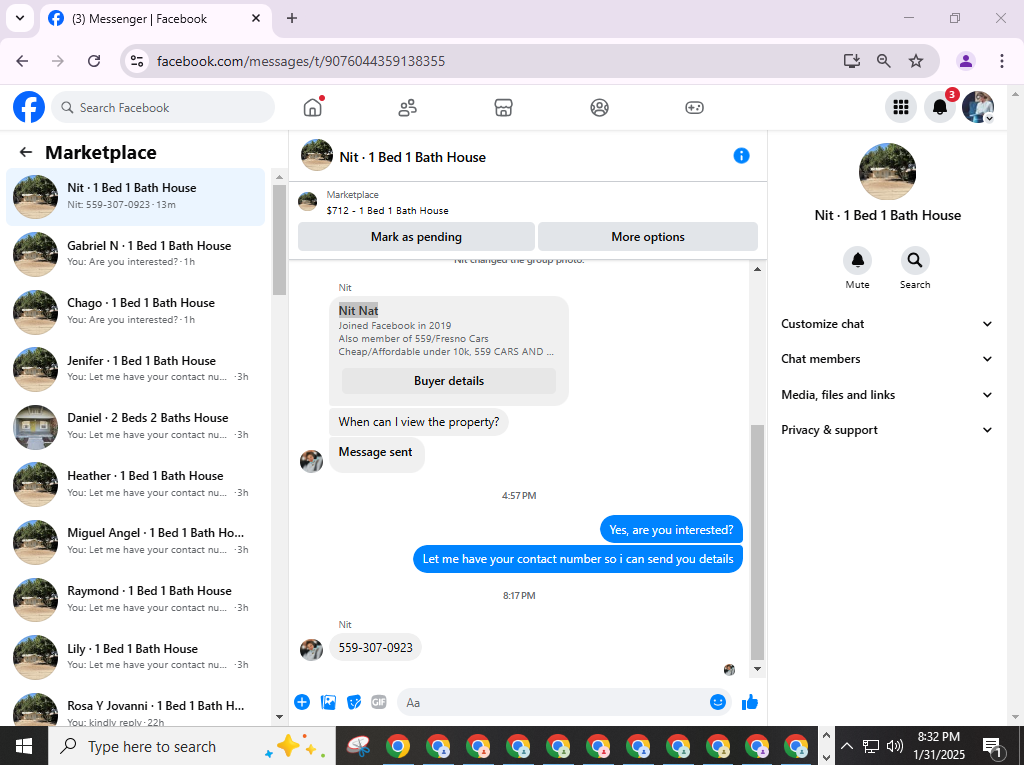Bookmark this page with star icon
Screen dimensions: 1024x765
click(x=916, y=61)
